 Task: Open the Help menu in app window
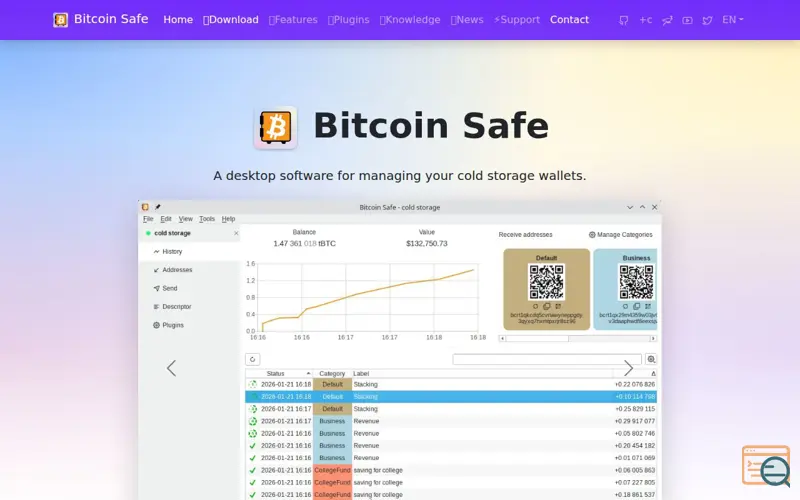click(x=228, y=219)
